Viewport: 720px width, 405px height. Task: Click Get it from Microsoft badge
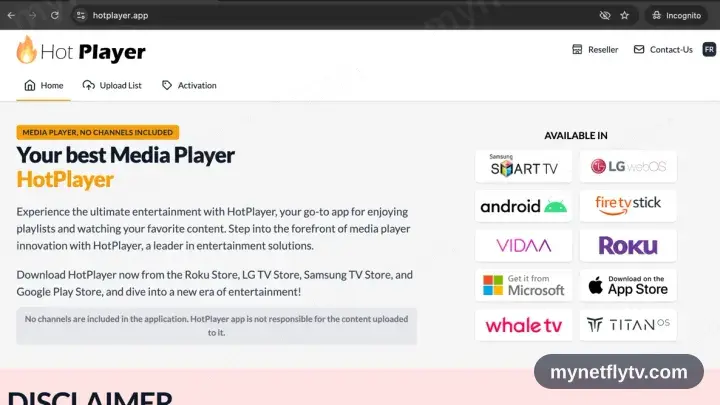coord(523,285)
